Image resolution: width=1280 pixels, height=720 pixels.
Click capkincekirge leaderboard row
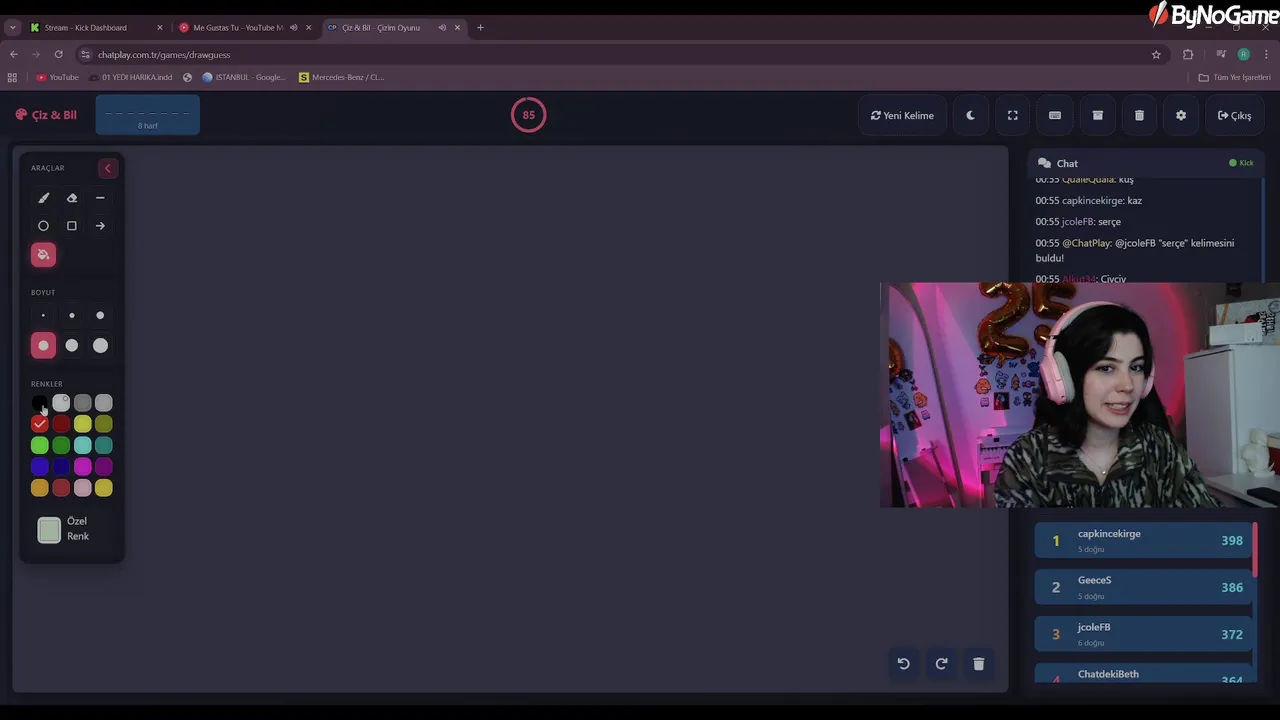[x=1144, y=540]
